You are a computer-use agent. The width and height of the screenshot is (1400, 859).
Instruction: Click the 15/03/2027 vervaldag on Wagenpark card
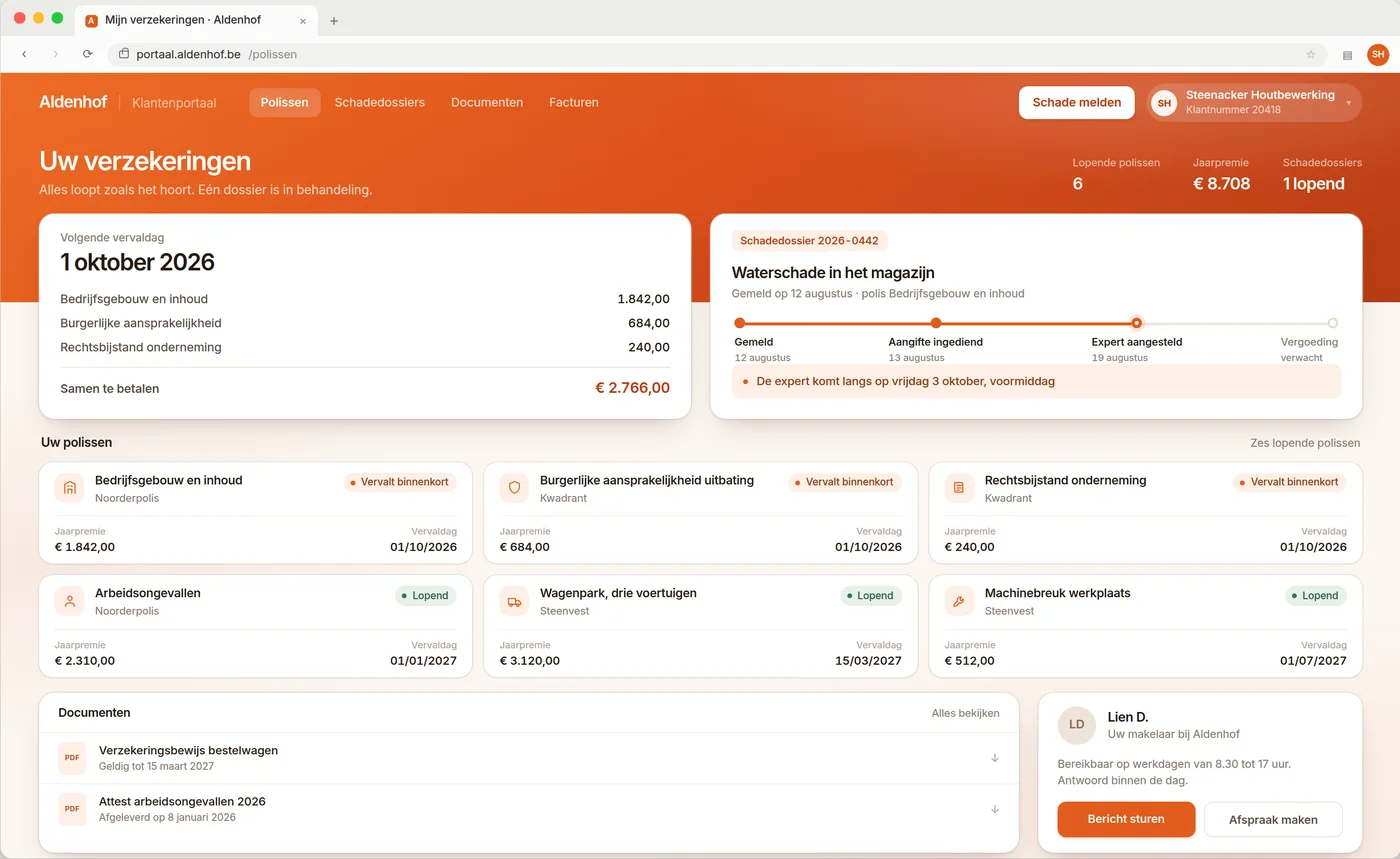[868, 660]
